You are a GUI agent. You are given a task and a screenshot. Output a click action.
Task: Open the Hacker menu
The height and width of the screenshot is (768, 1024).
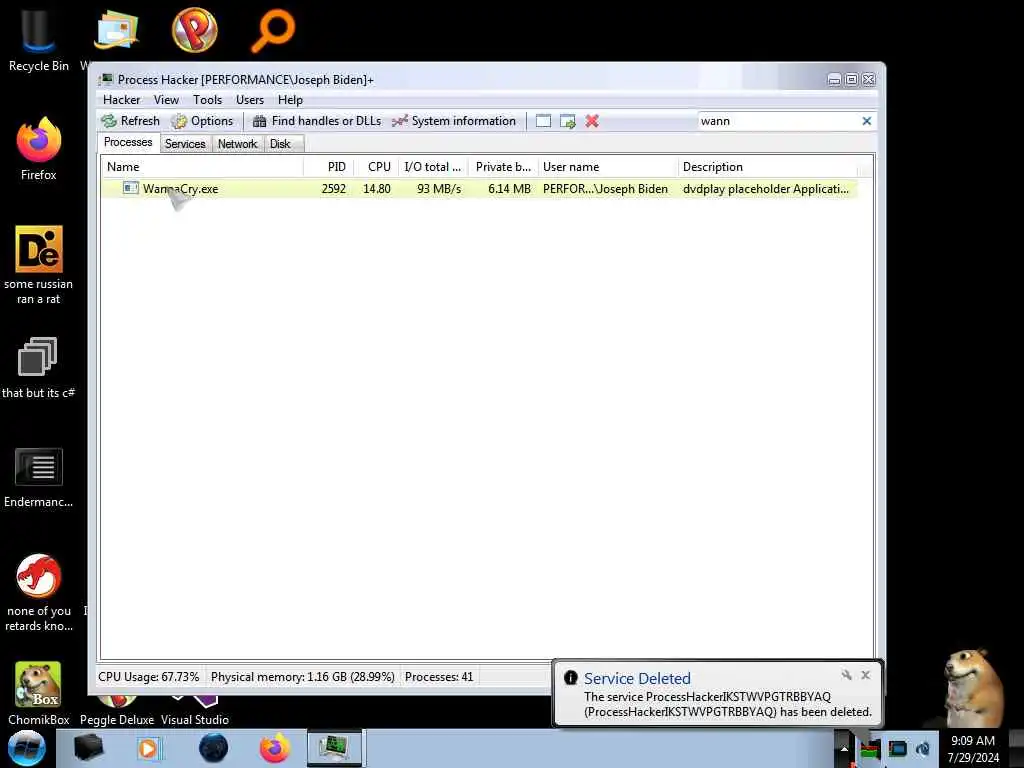coord(121,100)
